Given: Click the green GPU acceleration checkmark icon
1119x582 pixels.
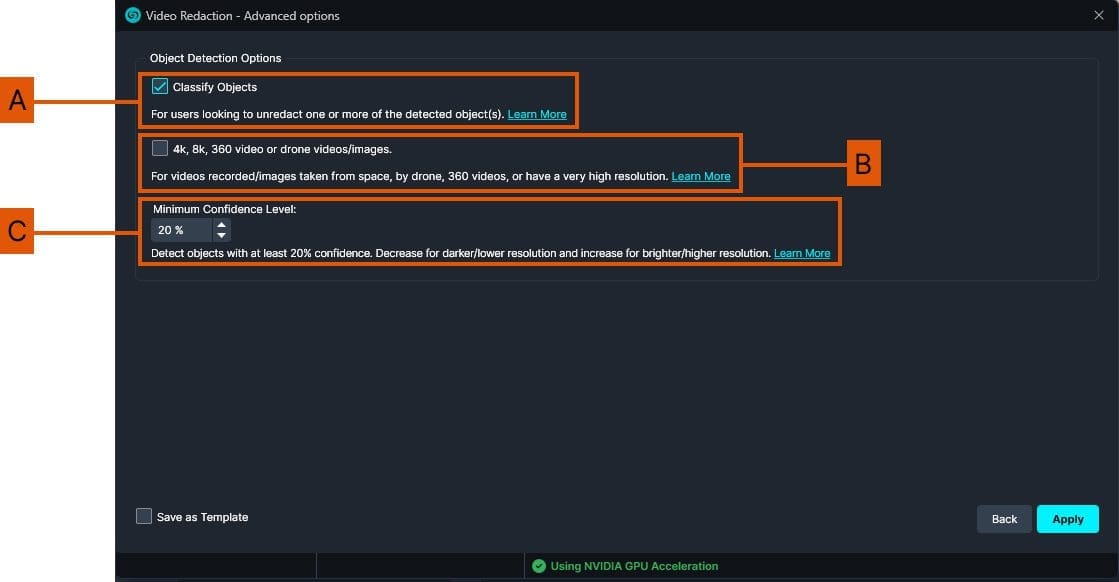Looking at the screenshot, I should [x=539, y=566].
